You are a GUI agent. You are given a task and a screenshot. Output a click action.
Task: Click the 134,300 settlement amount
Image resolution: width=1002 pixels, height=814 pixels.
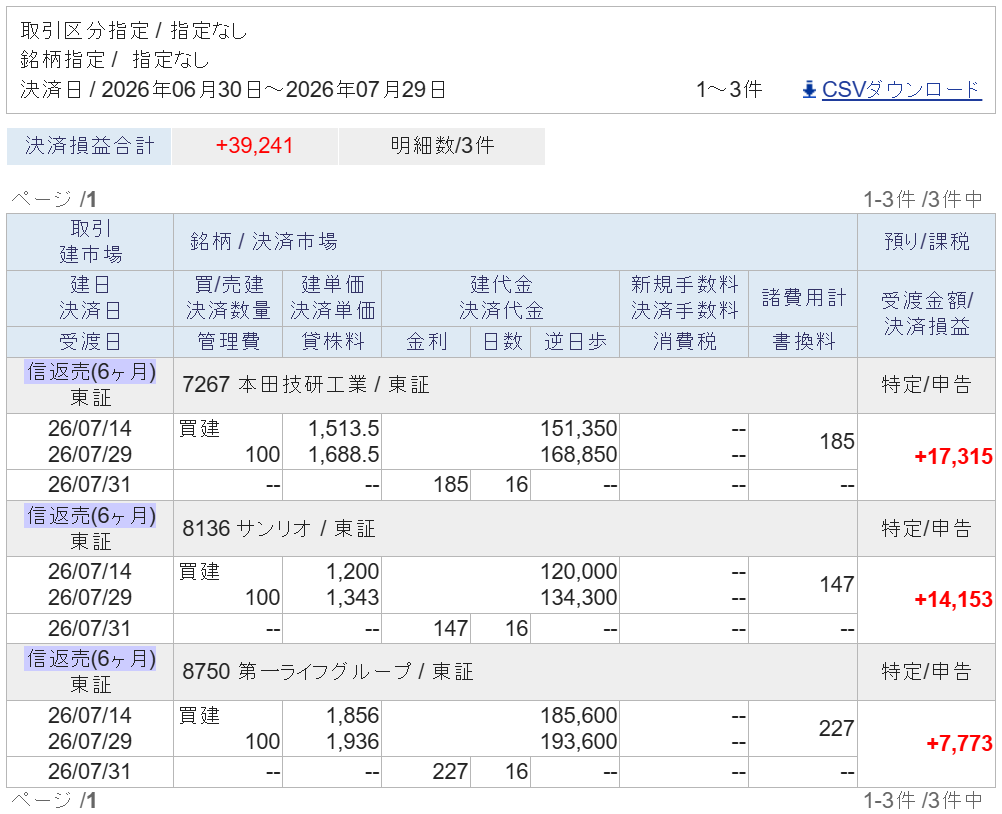point(579,597)
